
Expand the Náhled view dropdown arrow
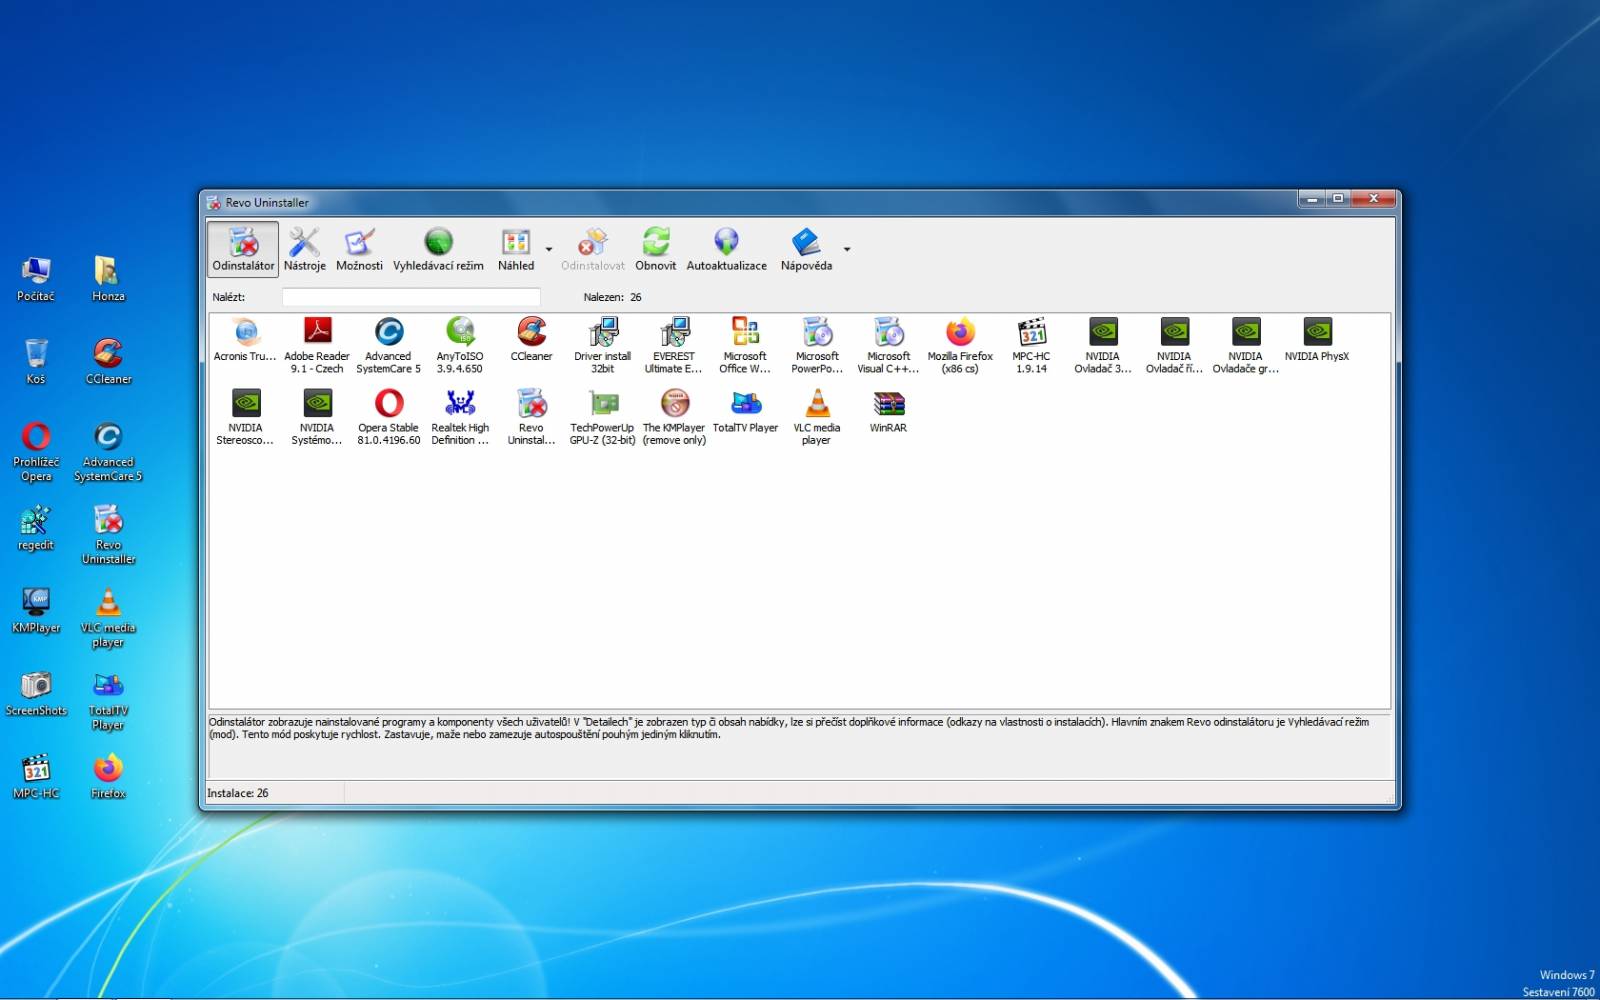[x=549, y=249]
